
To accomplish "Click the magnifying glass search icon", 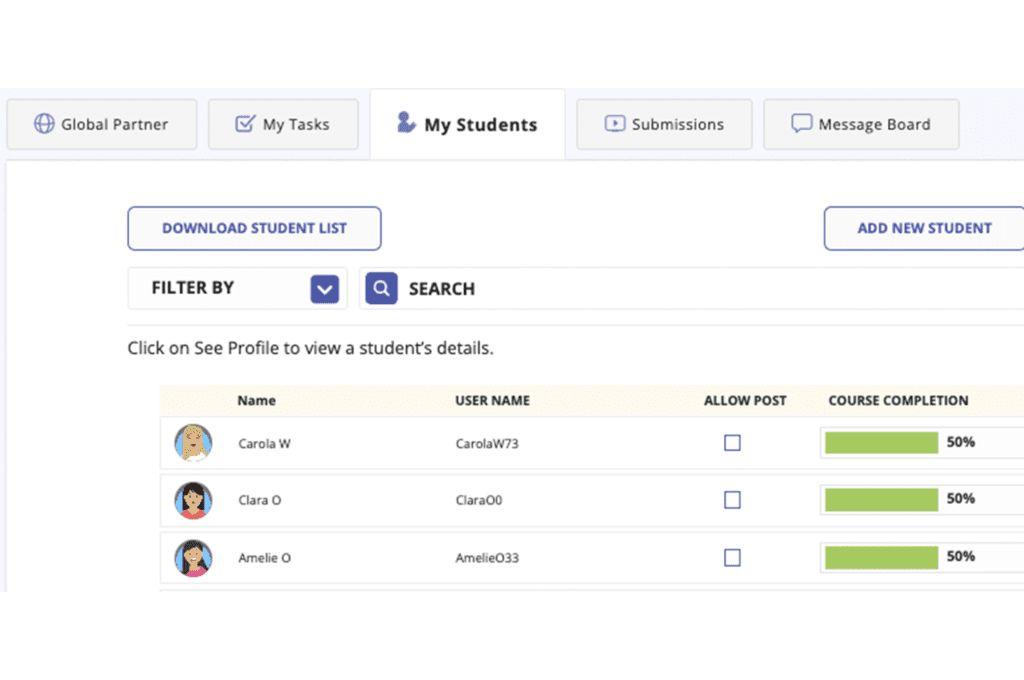I will [381, 288].
